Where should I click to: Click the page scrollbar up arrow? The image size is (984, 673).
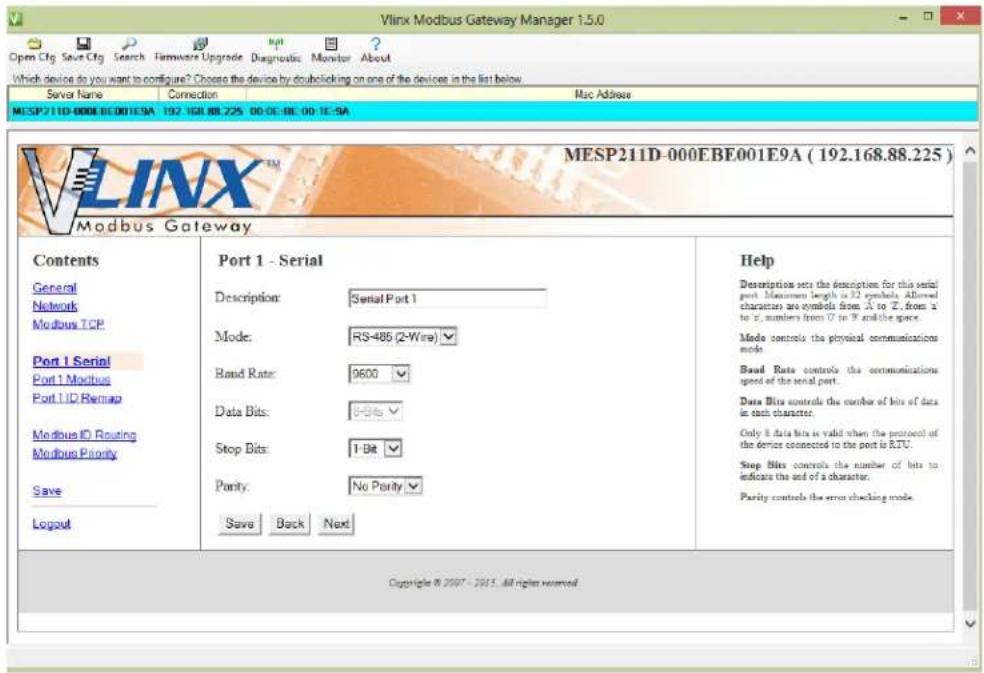970,151
